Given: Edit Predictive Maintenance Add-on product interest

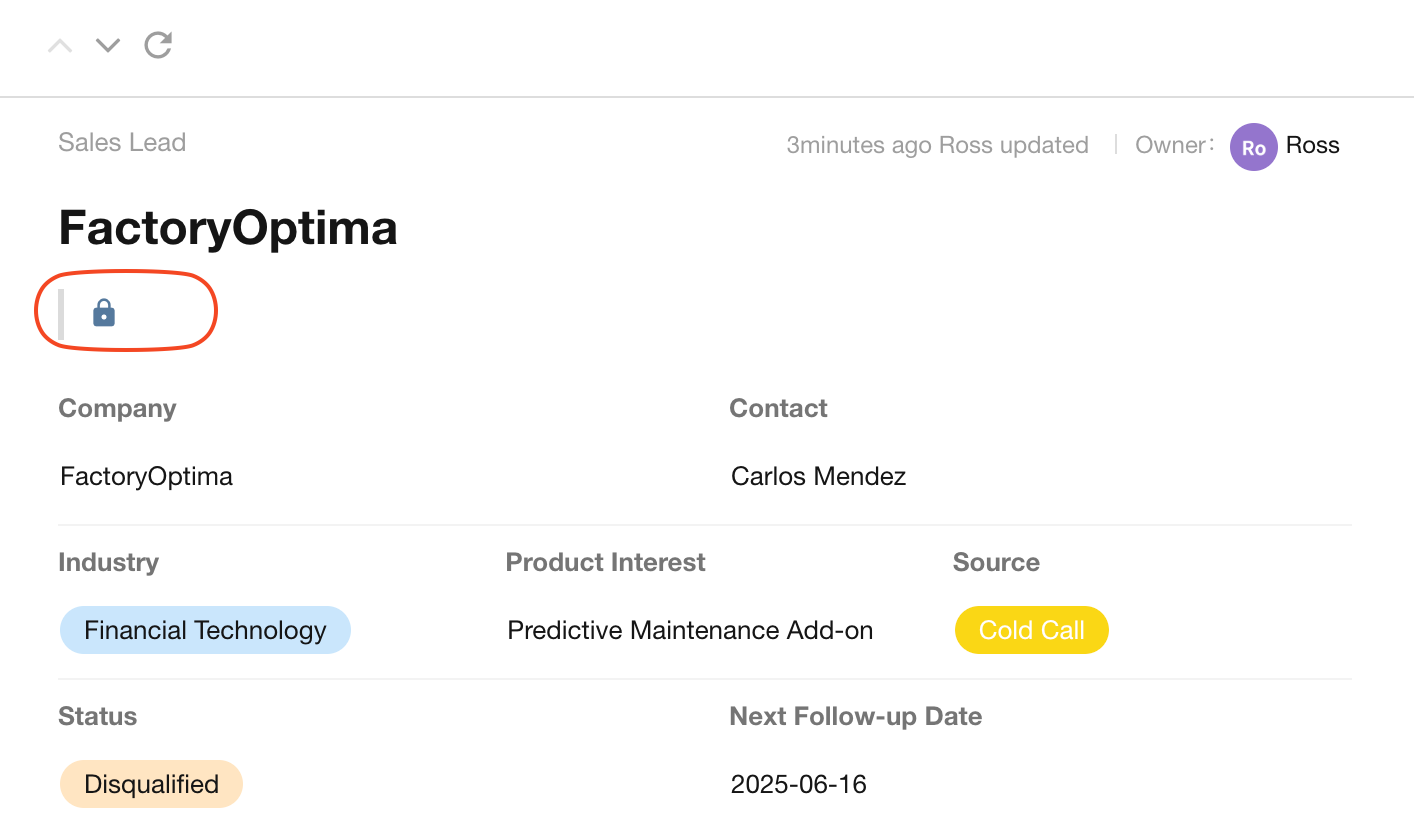Looking at the screenshot, I should coord(691,630).
